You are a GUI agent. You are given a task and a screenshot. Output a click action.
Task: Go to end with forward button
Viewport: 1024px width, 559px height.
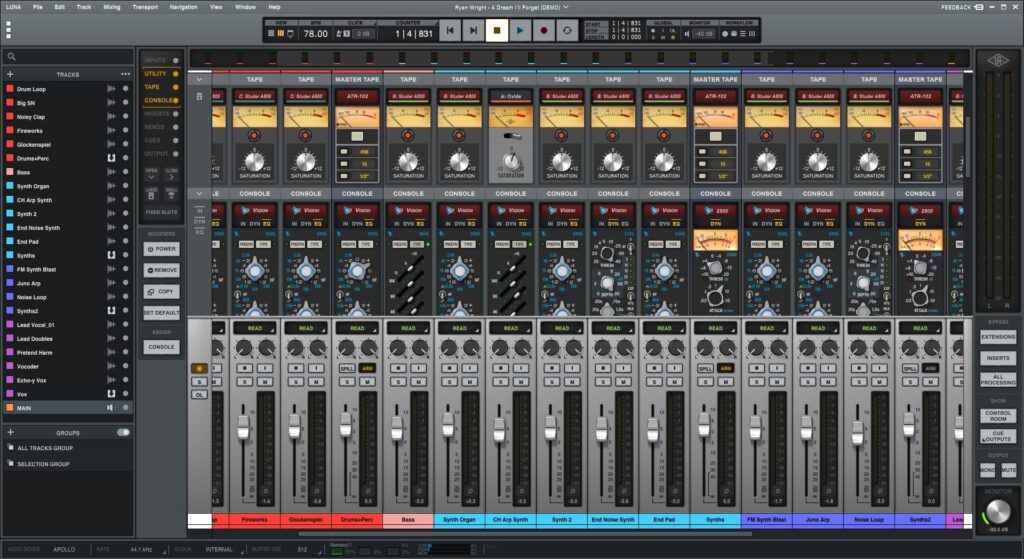(473, 30)
